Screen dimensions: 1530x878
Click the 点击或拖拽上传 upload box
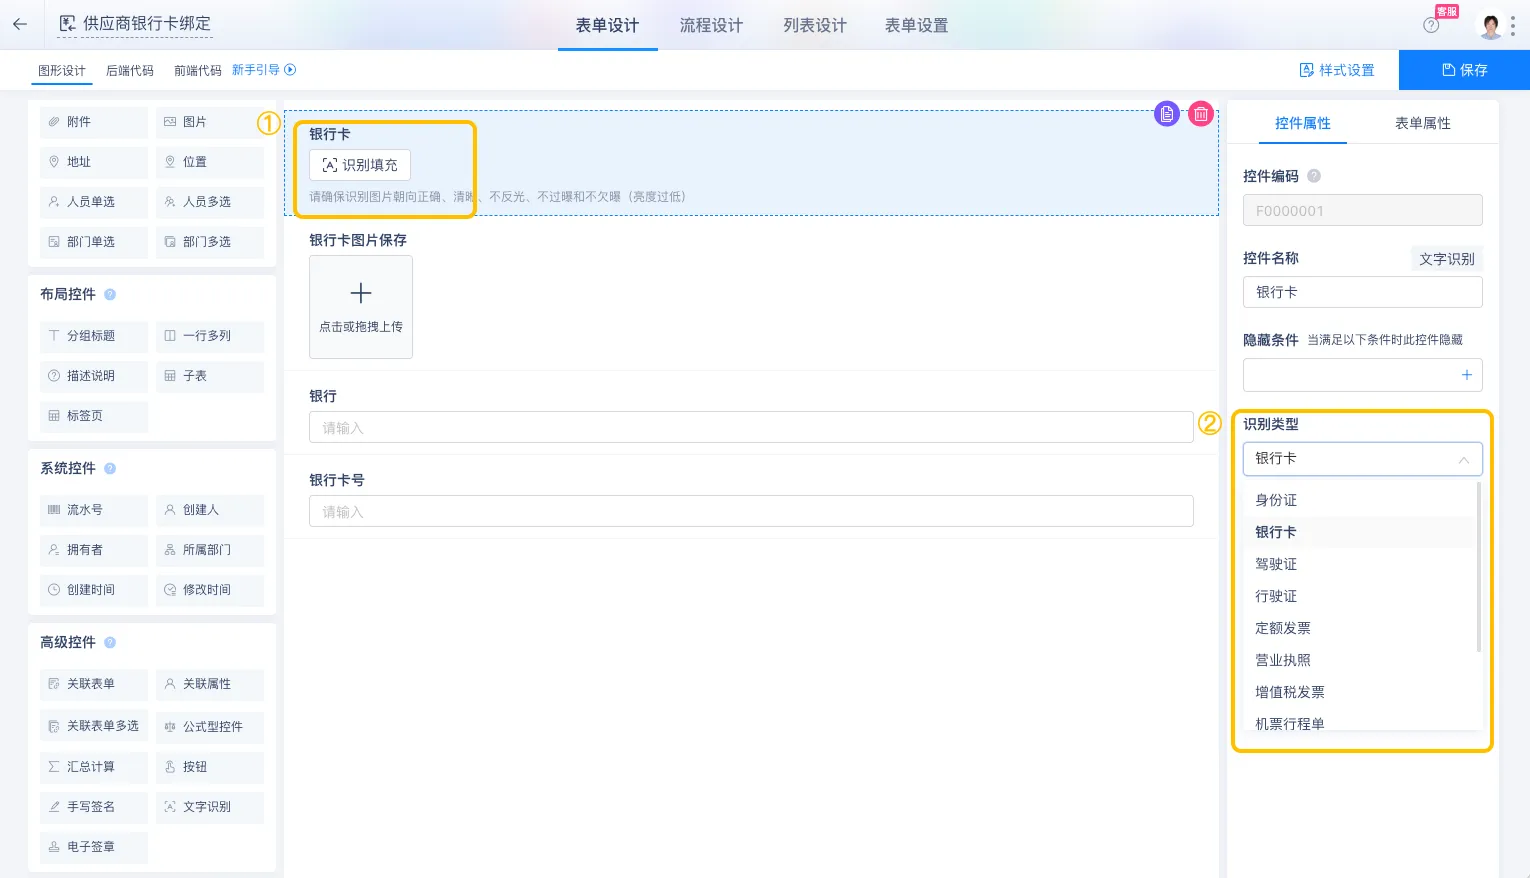coord(361,307)
